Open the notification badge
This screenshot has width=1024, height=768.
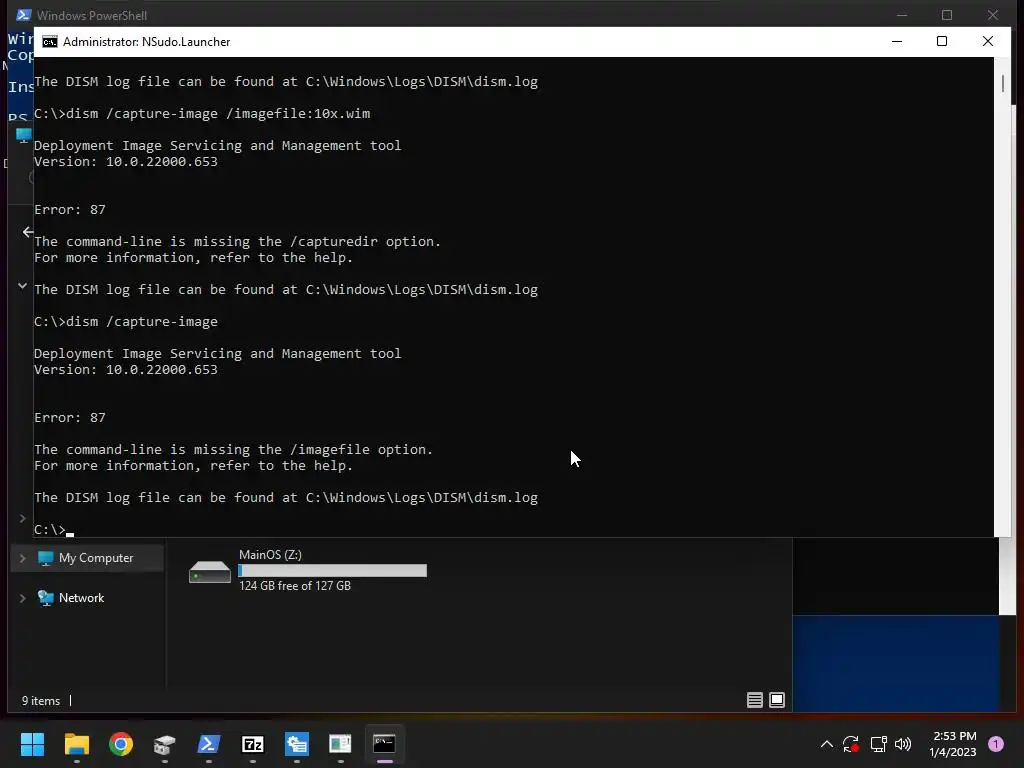coord(996,744)
